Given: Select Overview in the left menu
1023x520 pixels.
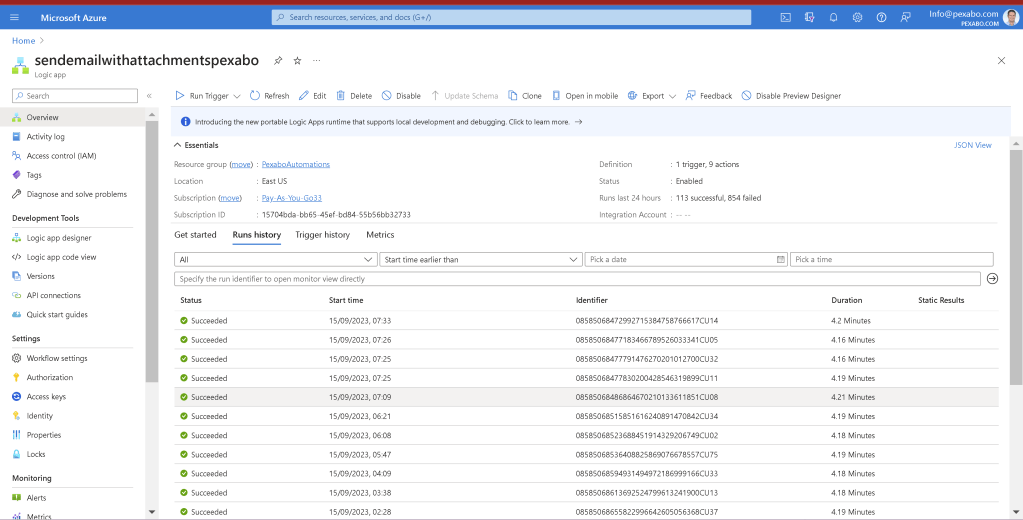Looking at the screenshot, I should 72,117.
